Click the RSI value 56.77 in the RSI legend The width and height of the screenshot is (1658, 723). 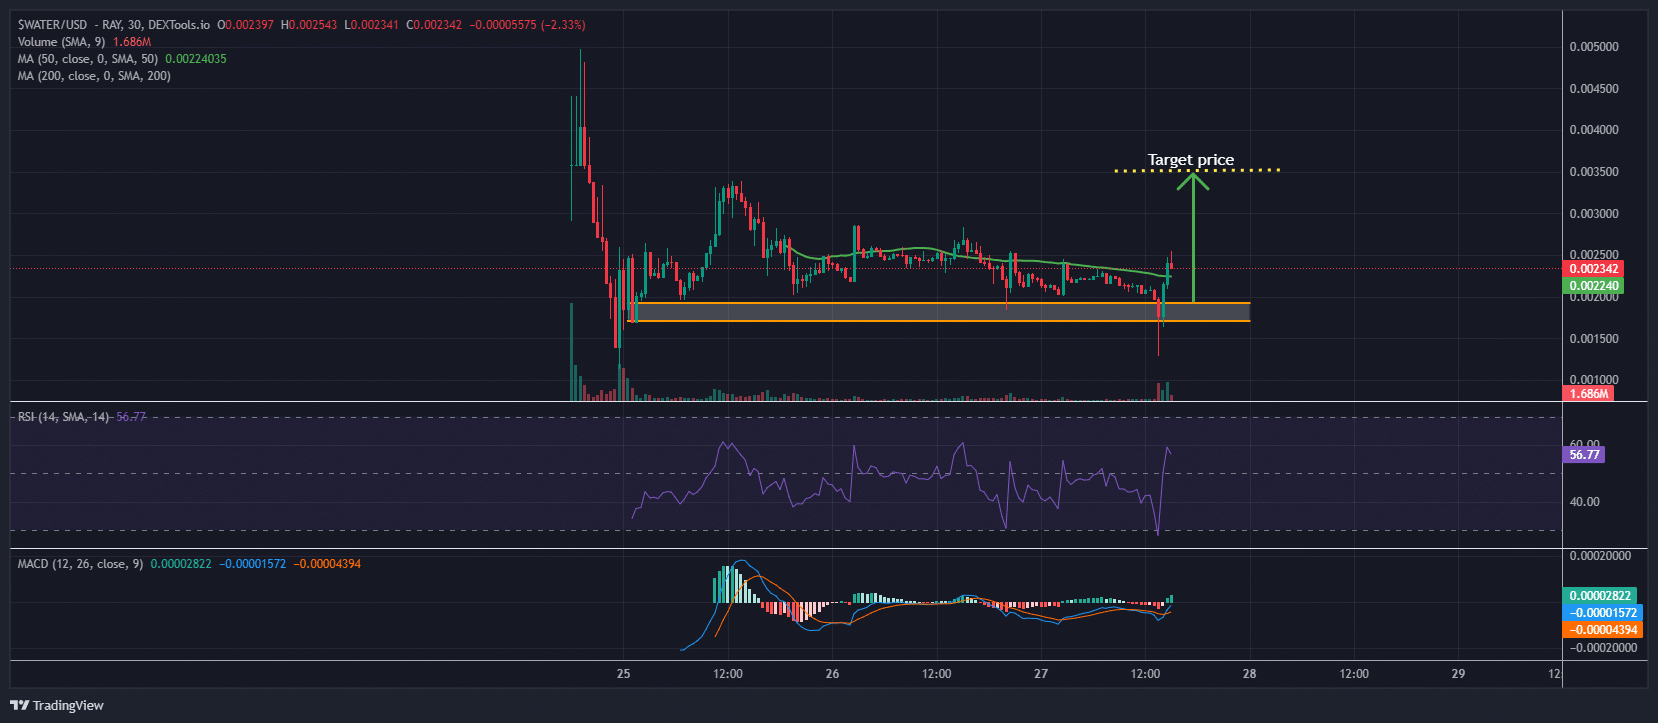pyautogui.click(x=131, y=417)
